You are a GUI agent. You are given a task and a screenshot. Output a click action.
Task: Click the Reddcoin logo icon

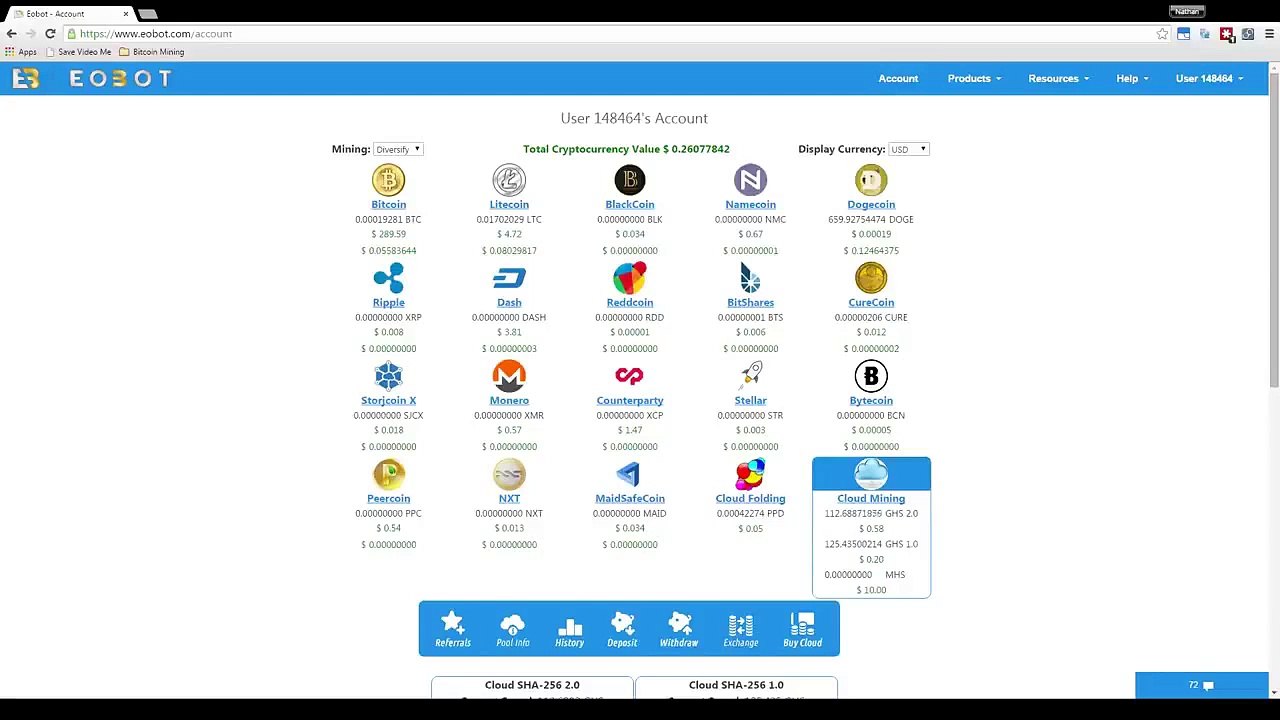click(630, 278)
